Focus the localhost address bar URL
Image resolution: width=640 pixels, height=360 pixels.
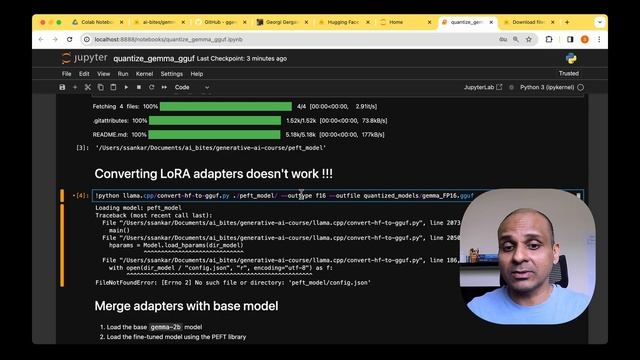[169, 40]
